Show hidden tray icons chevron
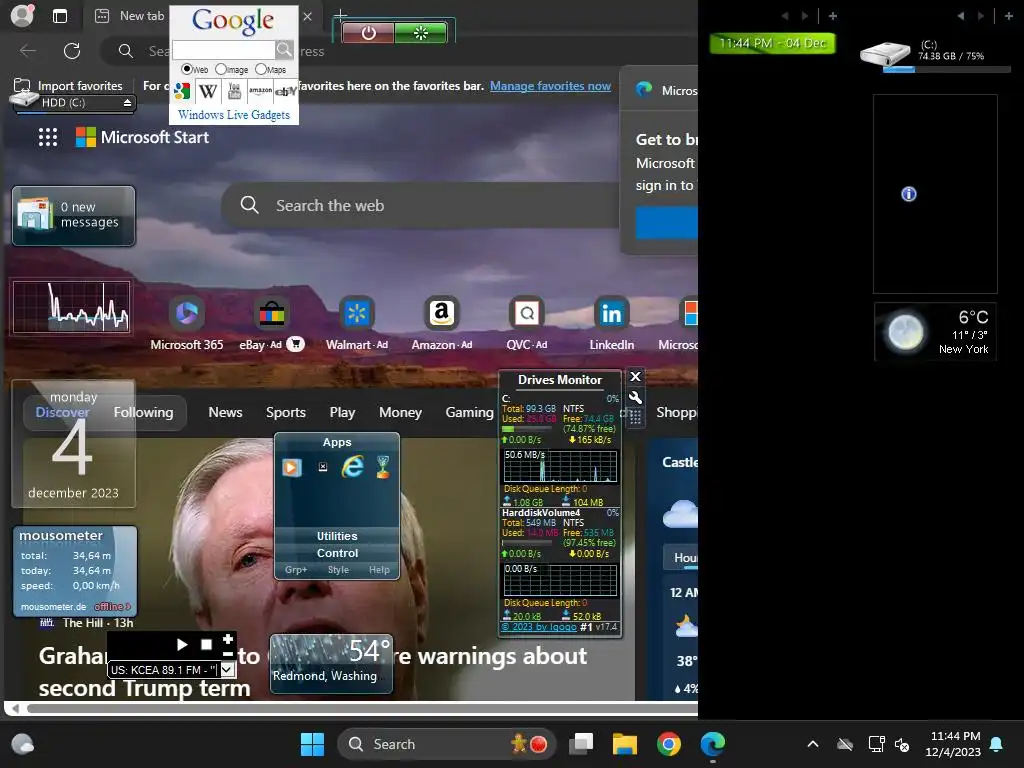 tap(812, 744)
